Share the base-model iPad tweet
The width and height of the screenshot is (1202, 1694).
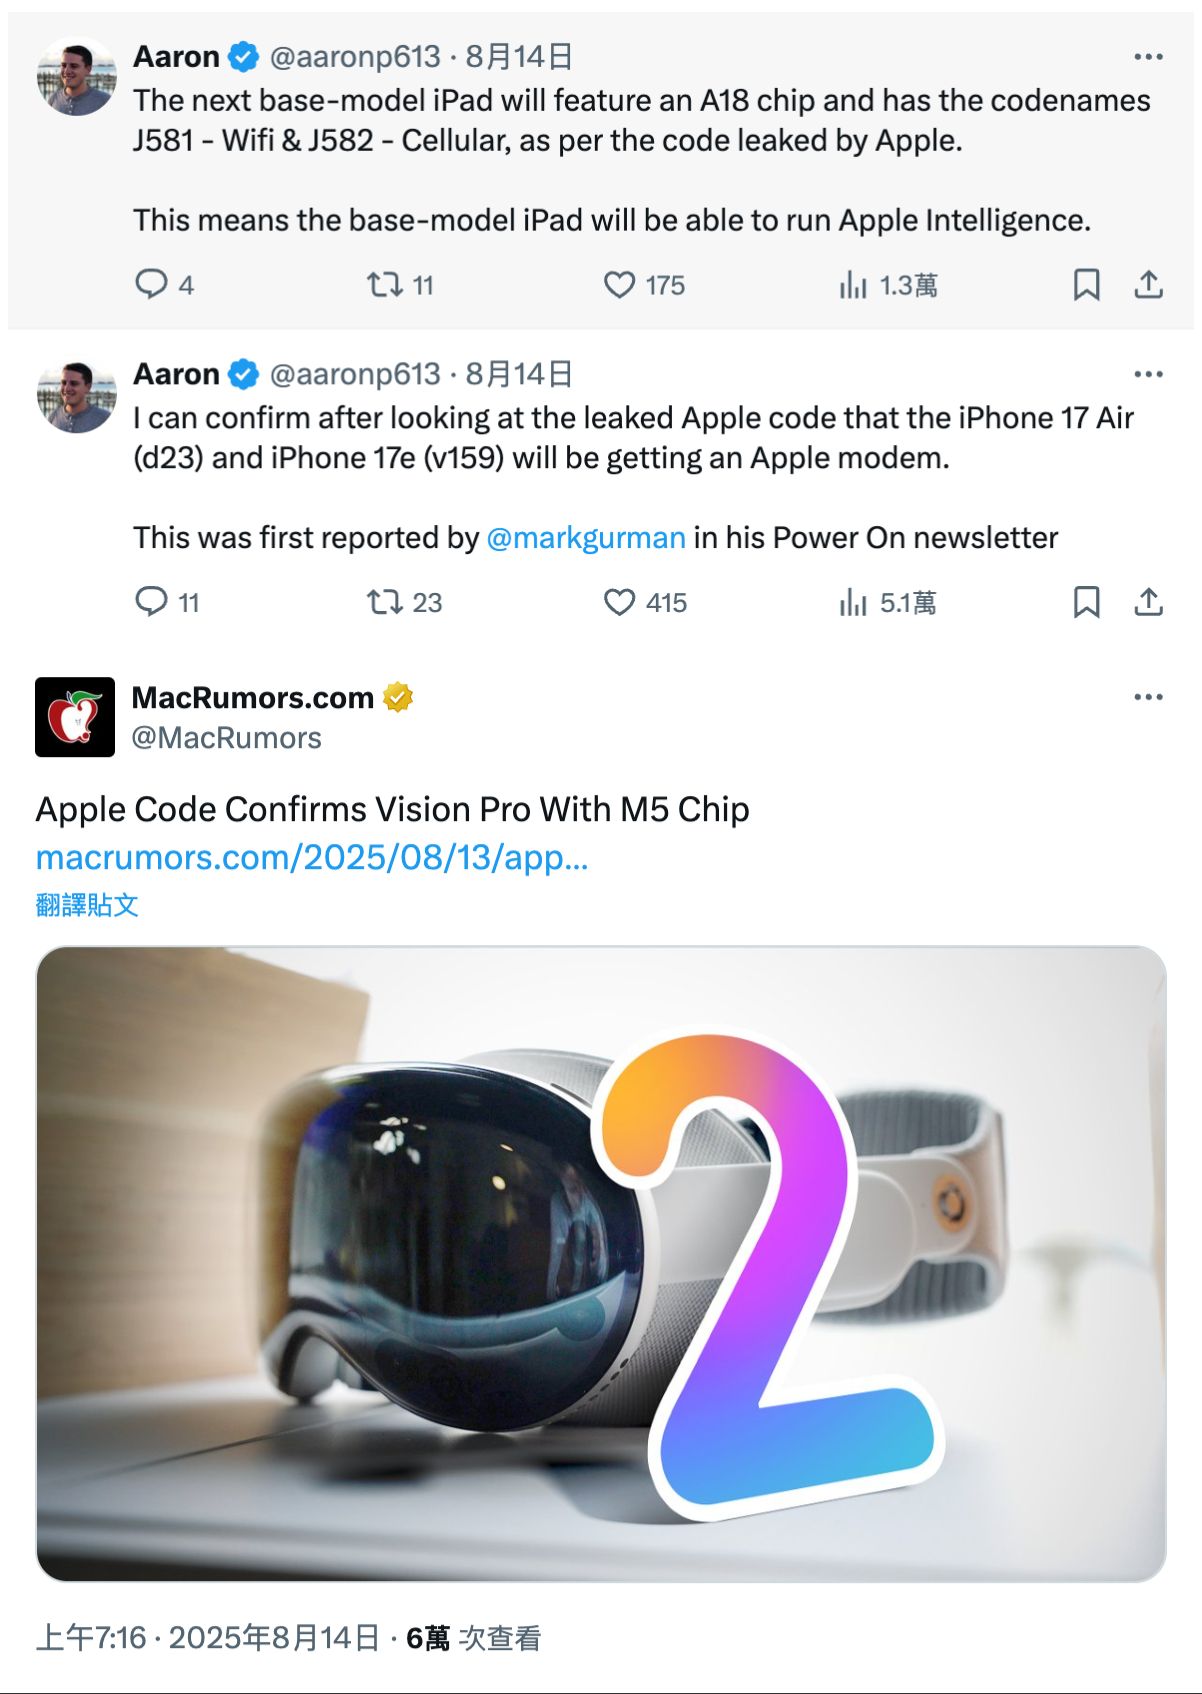[1148, 285]
